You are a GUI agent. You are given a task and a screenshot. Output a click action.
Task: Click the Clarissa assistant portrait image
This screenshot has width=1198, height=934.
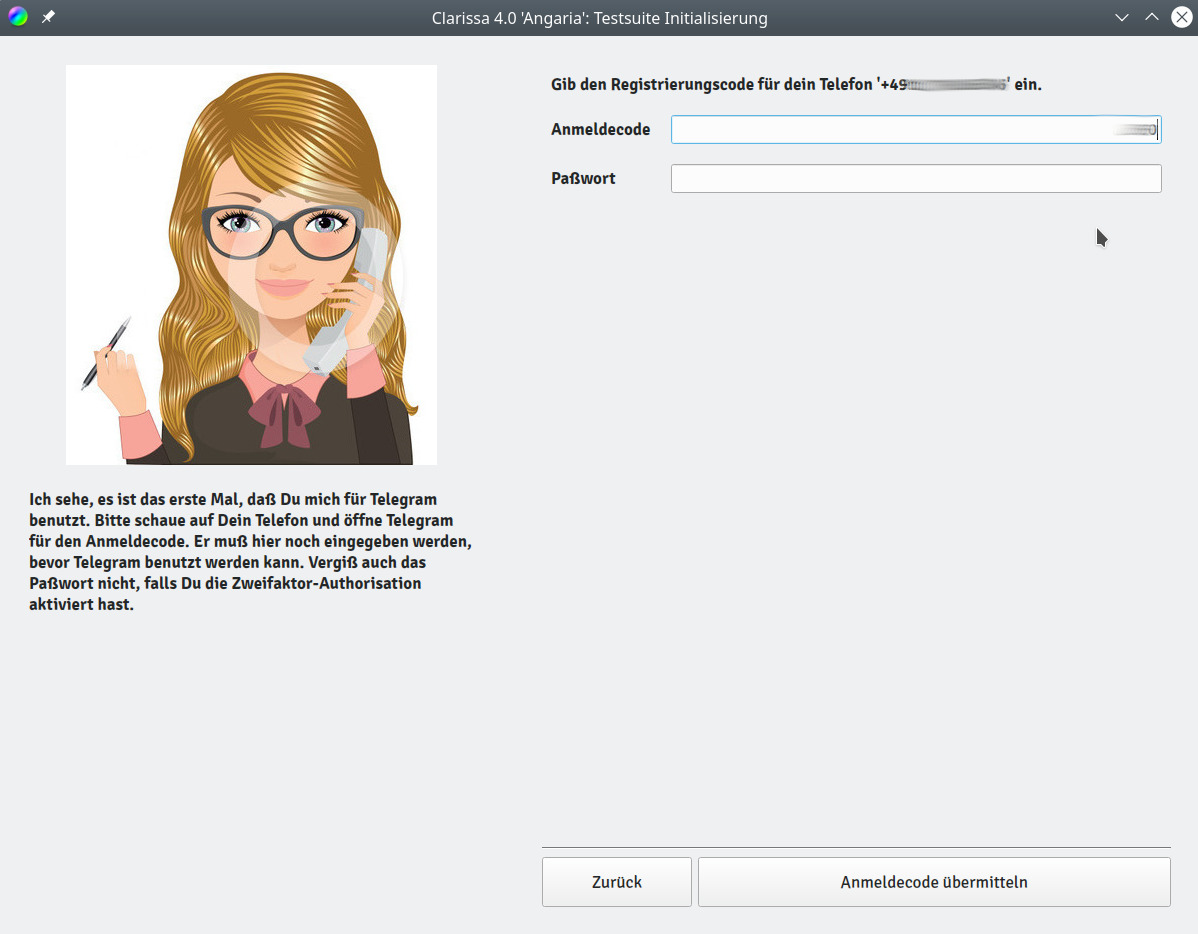251,264
